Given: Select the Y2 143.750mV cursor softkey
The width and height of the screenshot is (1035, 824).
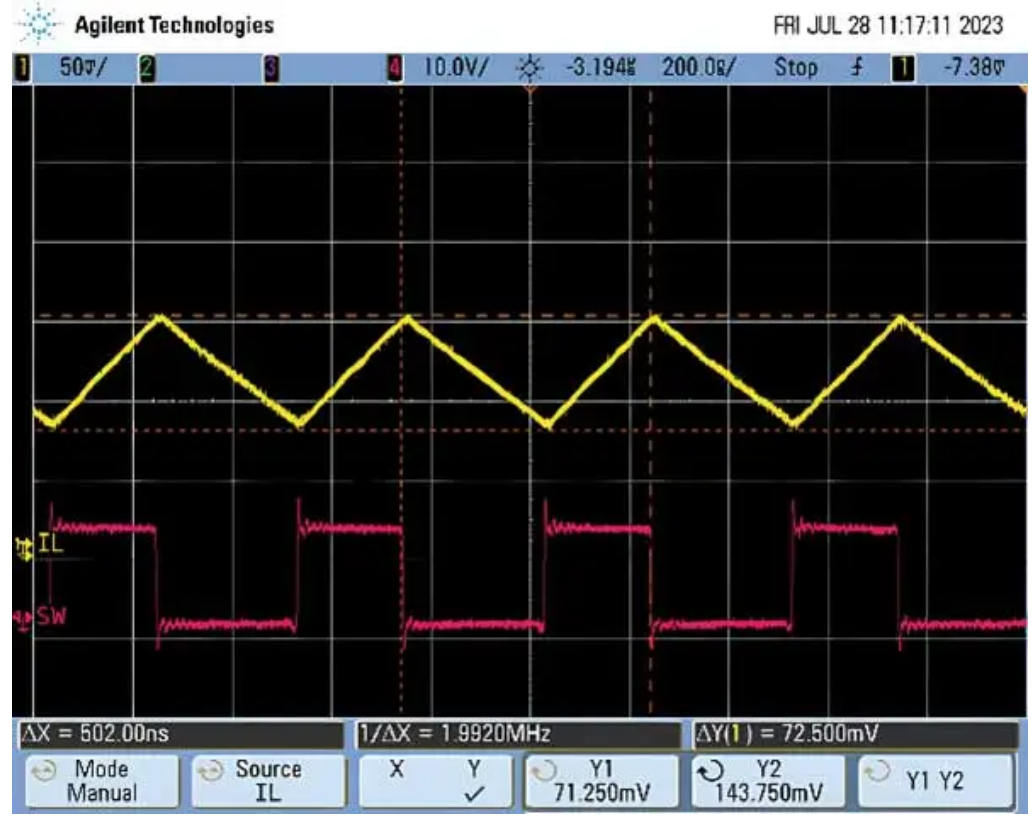Looking at the screenshot, I should pos(768,781).
